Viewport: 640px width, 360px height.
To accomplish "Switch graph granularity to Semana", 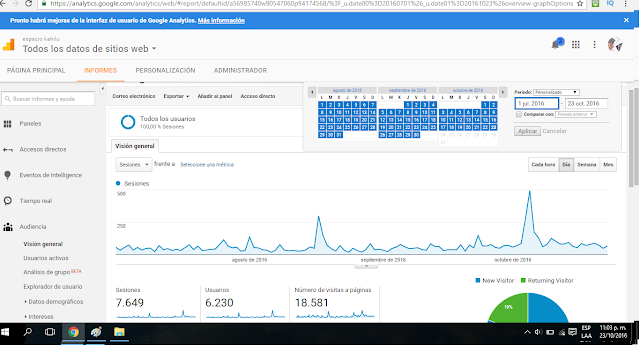I will click(x=587, y=165).
